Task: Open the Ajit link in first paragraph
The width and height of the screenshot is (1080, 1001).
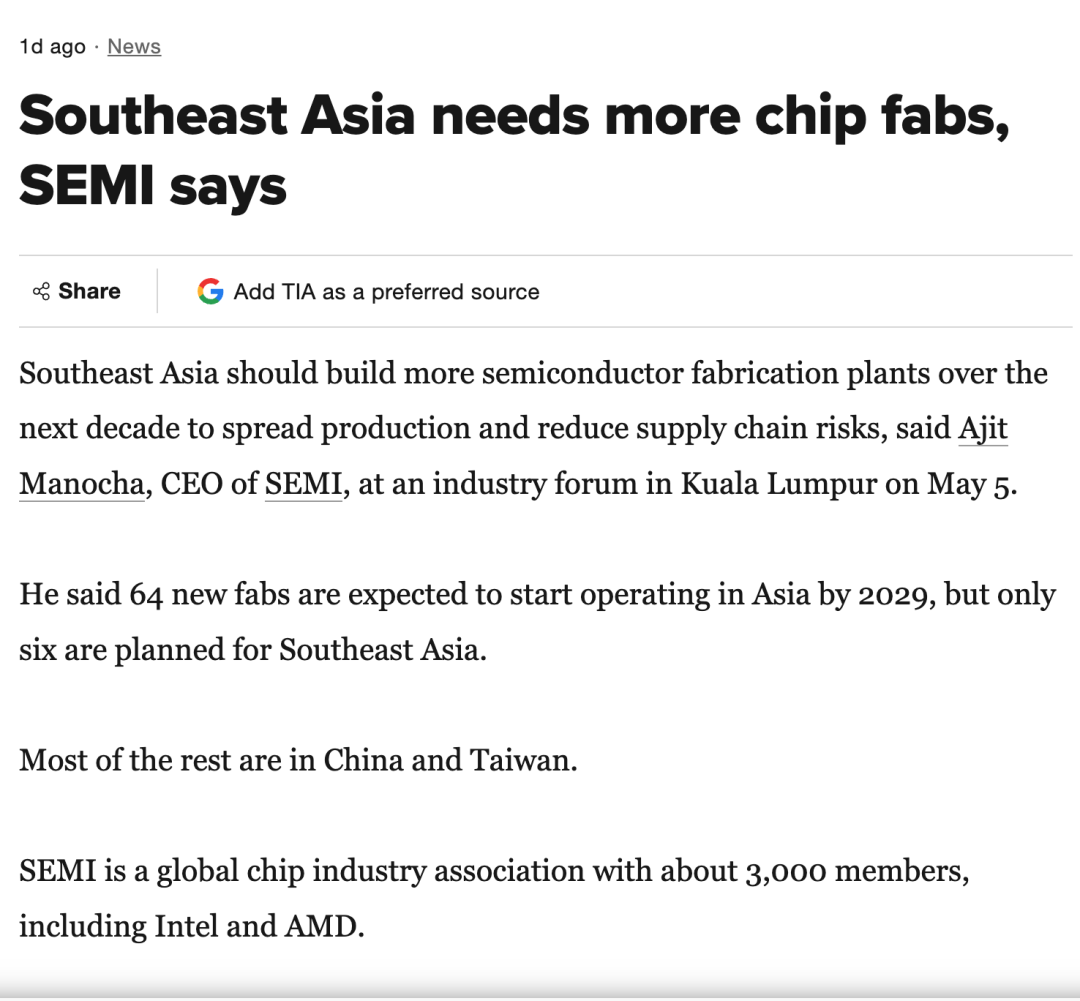Action: tap(983, 429)
